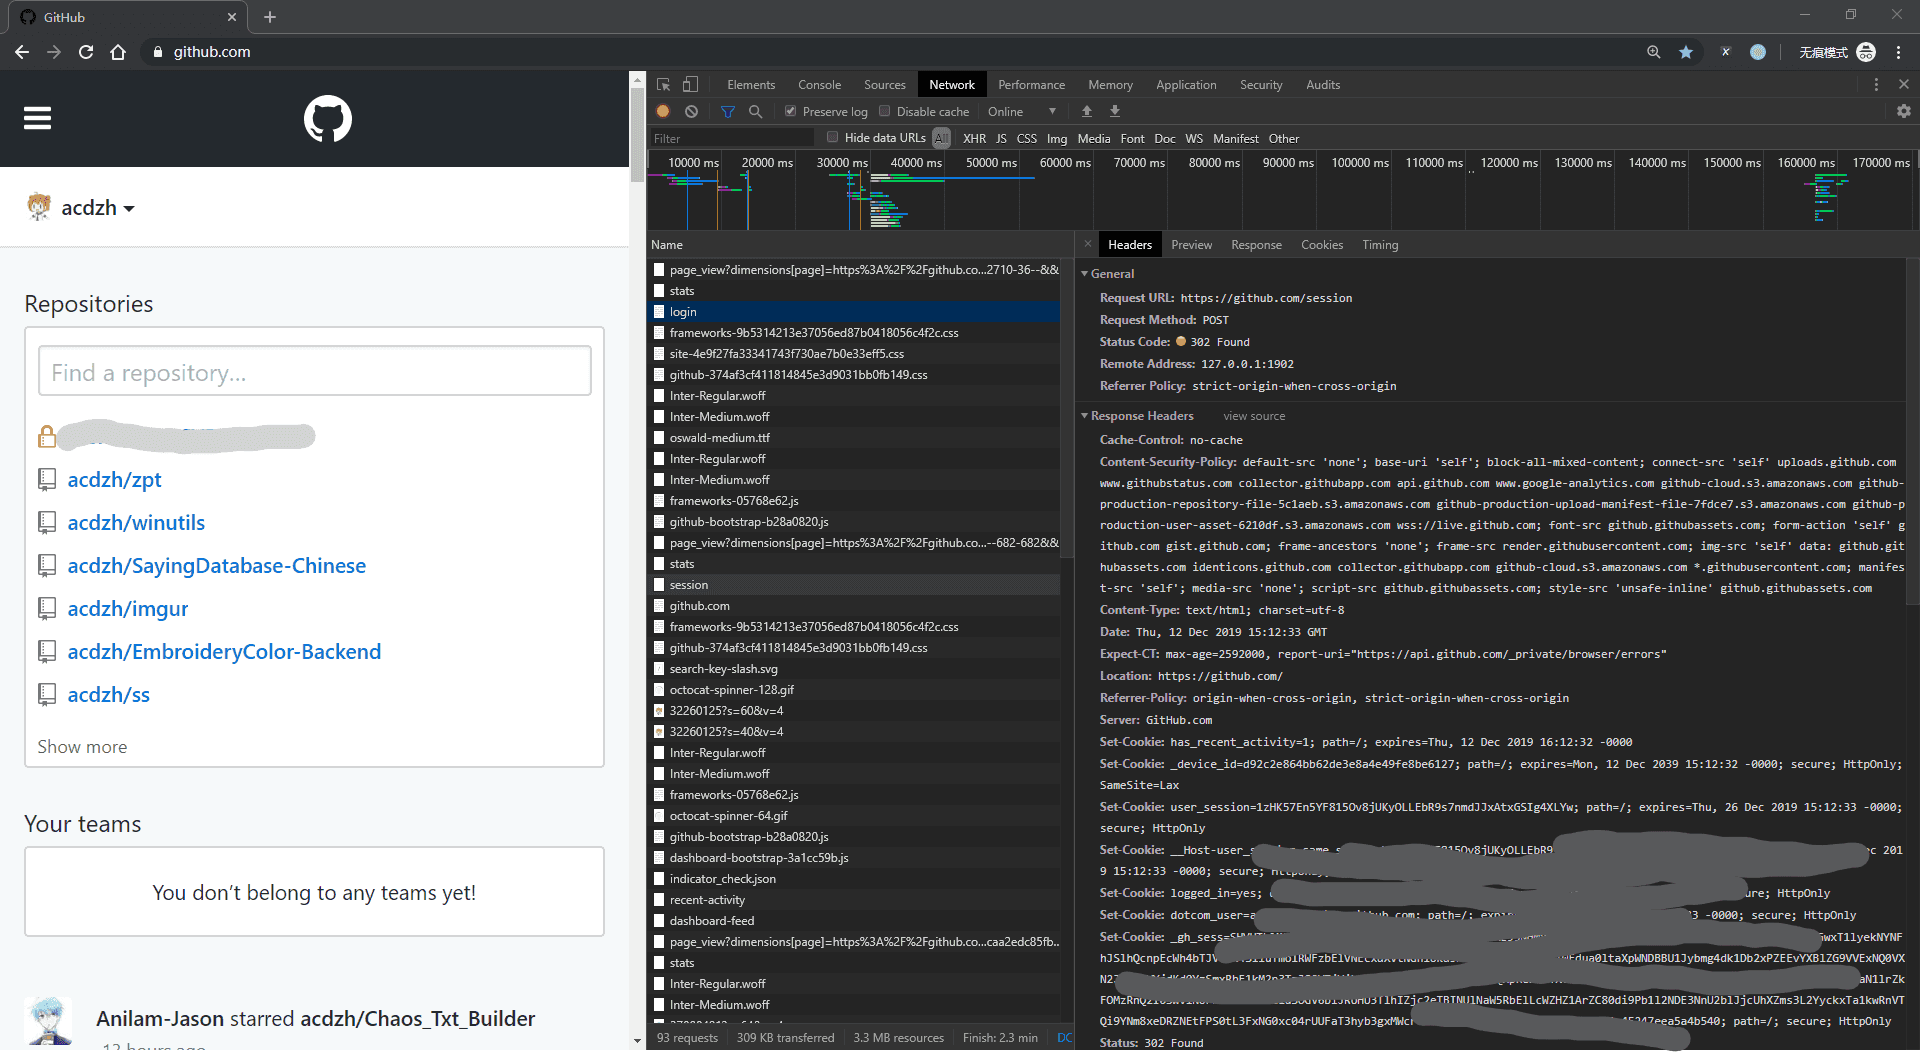Click the record network log button
The height and width of the screenshot is (1052, 1920).
[663, 111]
